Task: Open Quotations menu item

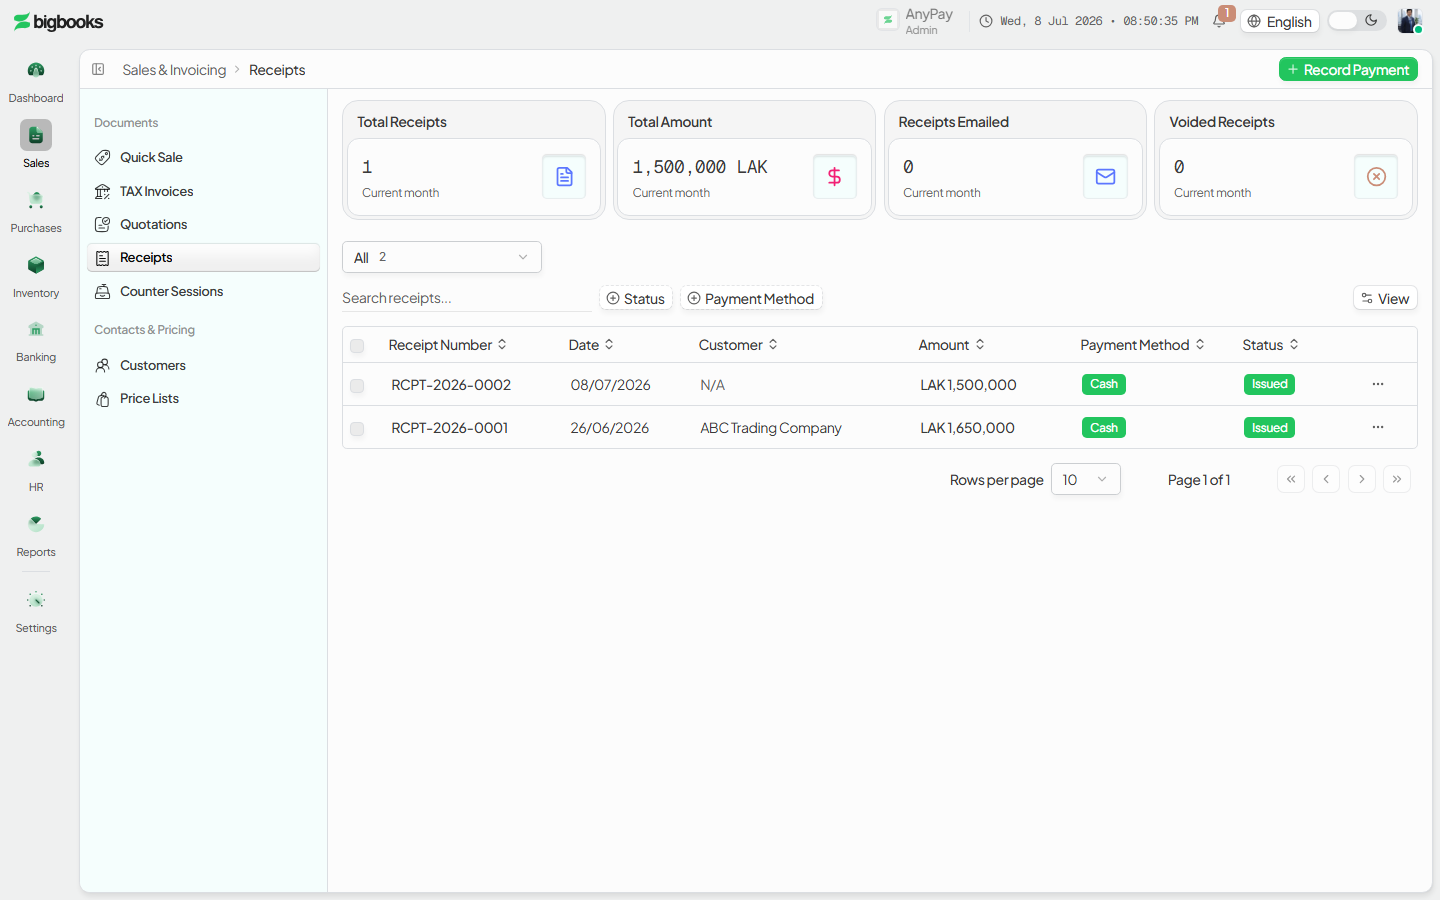Action: 203,224
